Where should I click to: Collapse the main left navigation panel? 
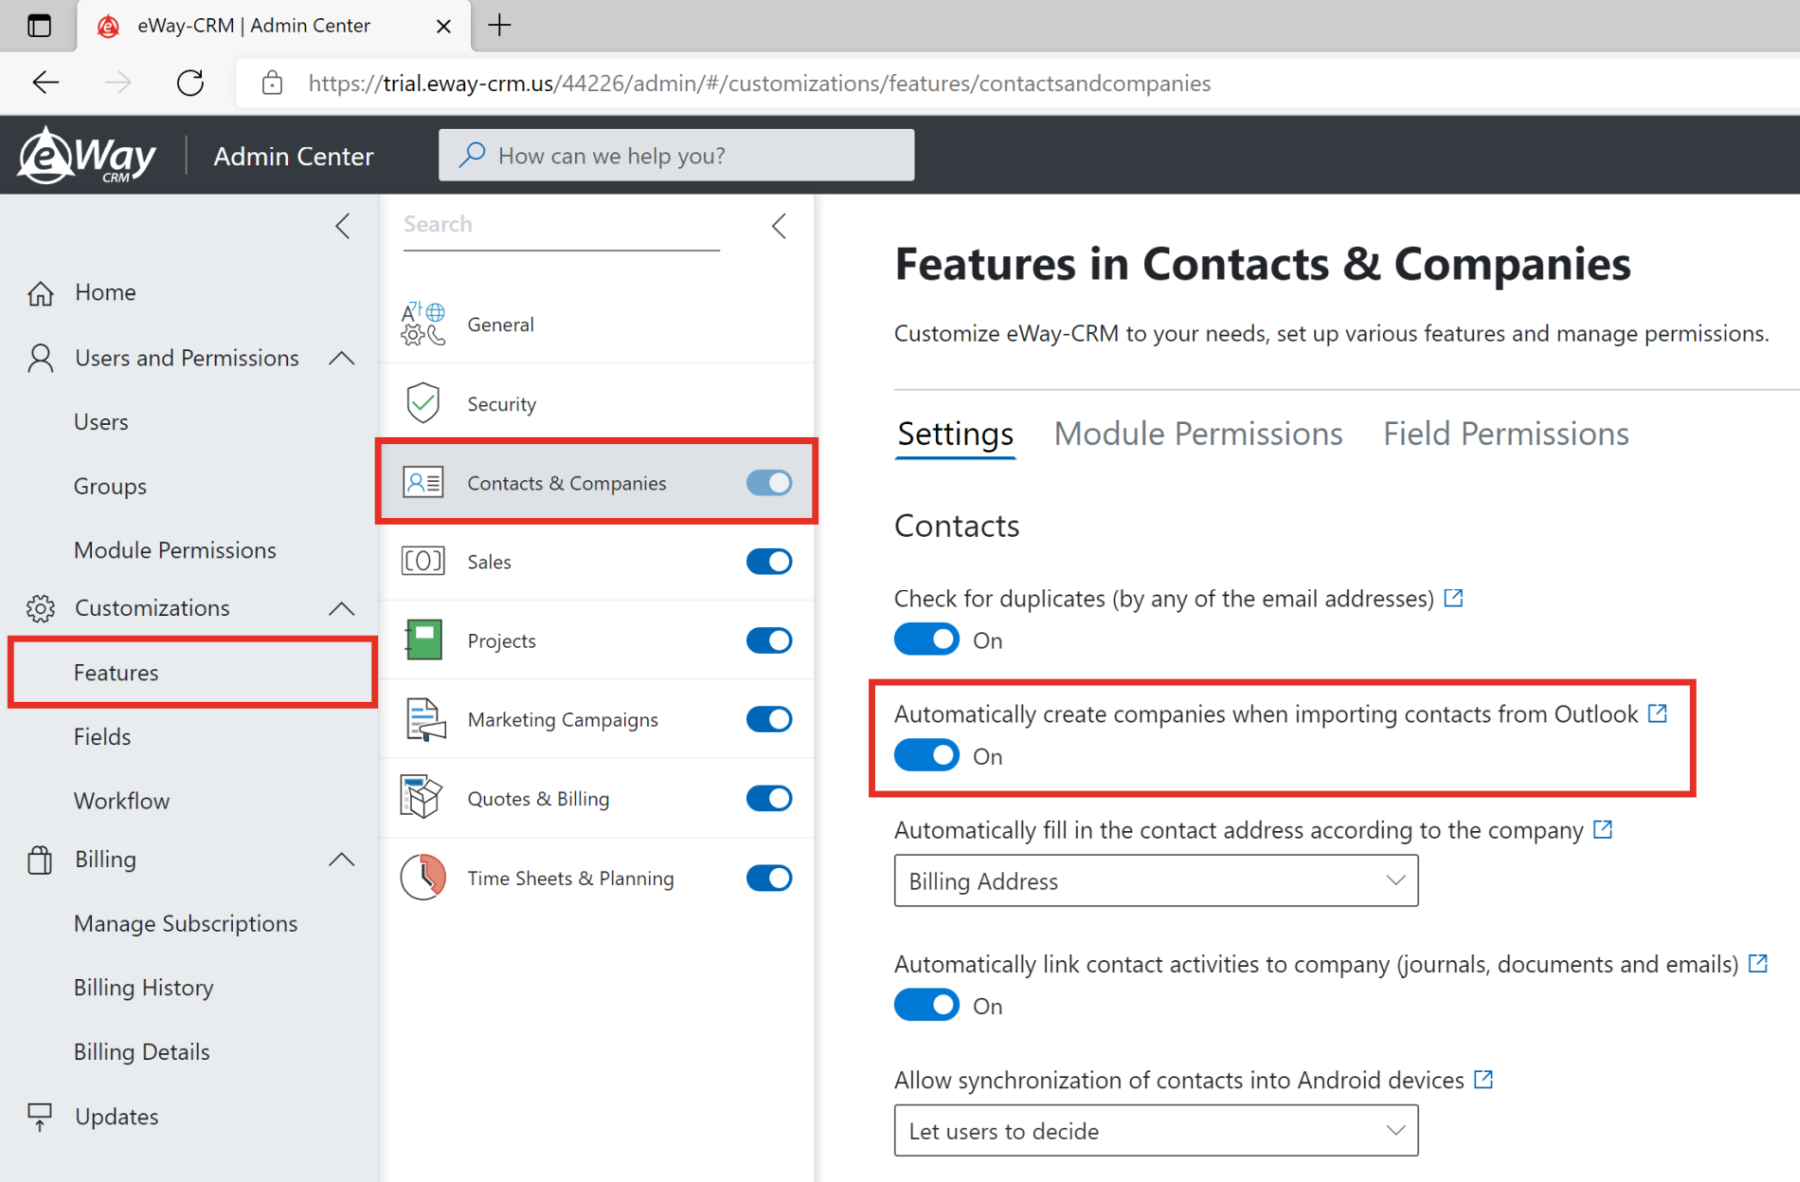(343, 226)
